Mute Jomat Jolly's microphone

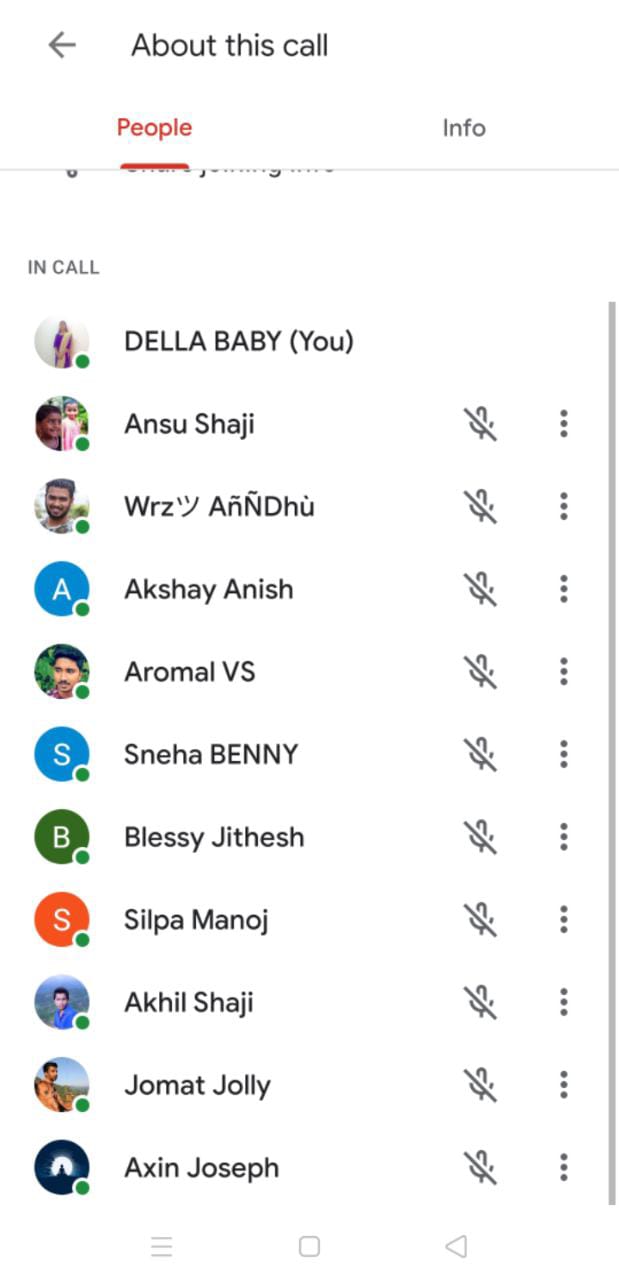click(481, 1084)
